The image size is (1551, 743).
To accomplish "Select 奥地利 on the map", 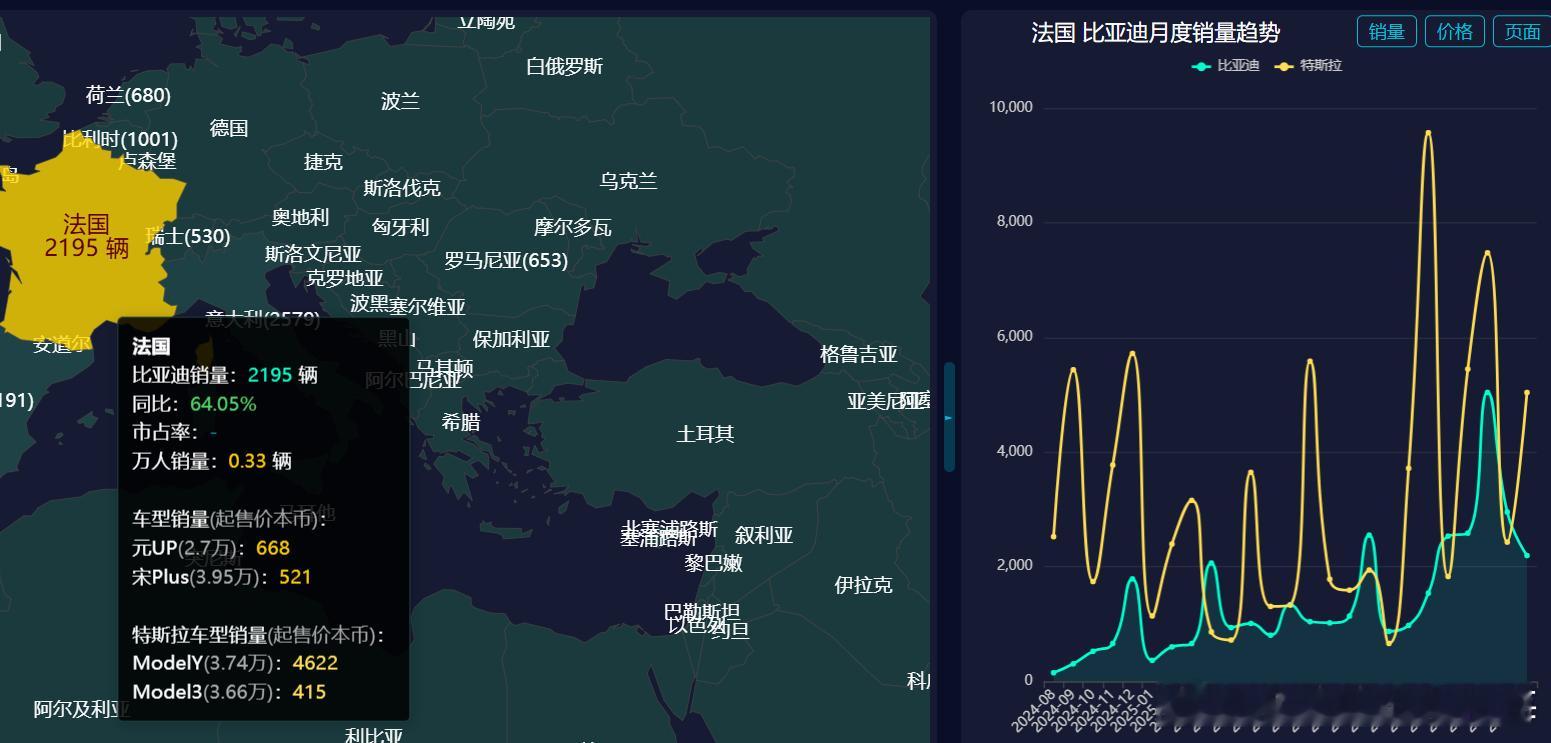I will coord(300,217).
